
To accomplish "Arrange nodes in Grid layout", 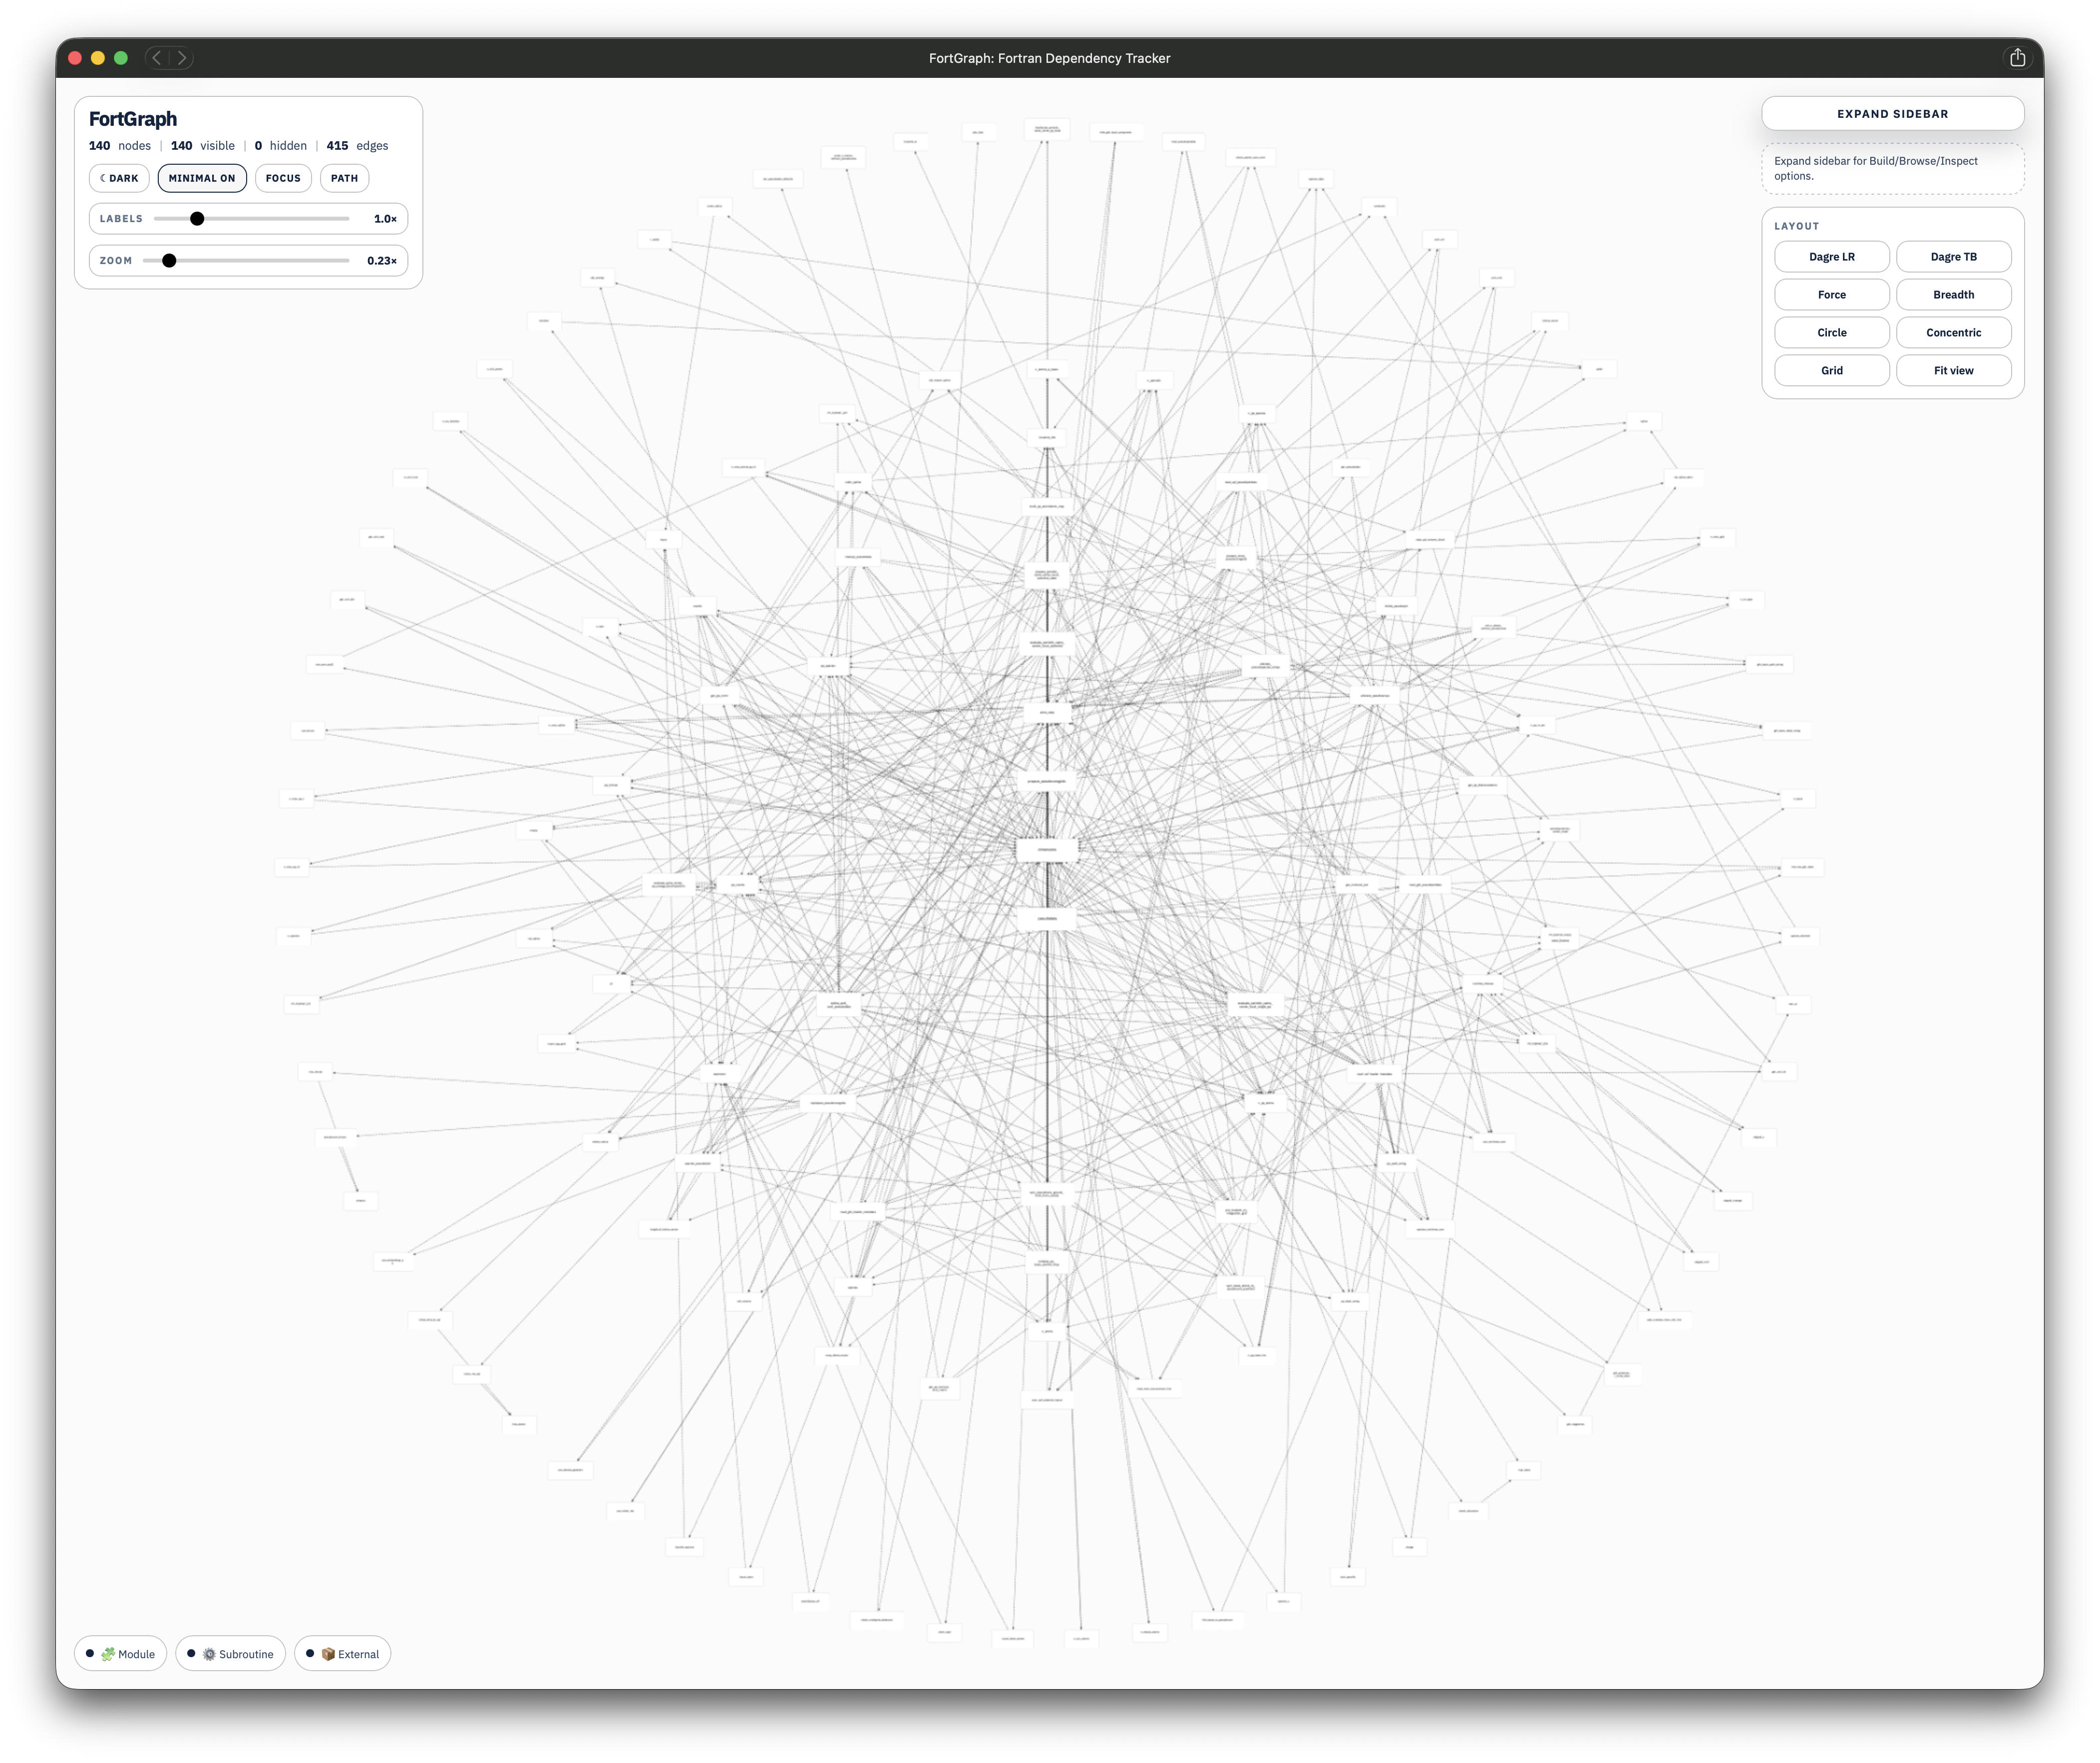I will pyautogui.click(x=1831, y=371).
